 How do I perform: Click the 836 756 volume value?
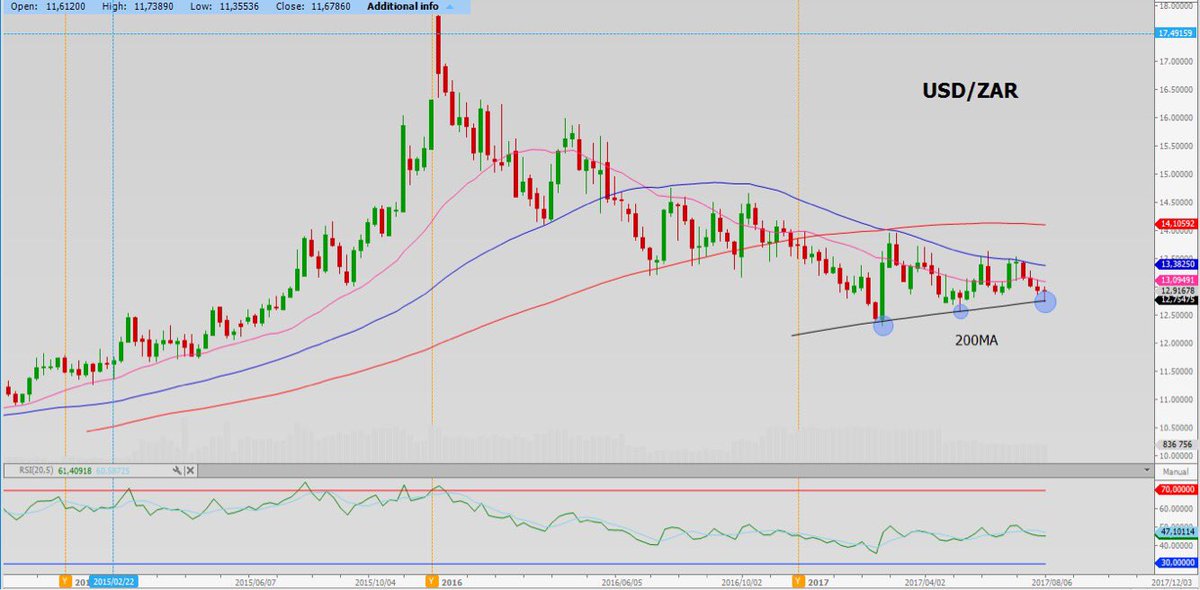tap(1176, 445)
